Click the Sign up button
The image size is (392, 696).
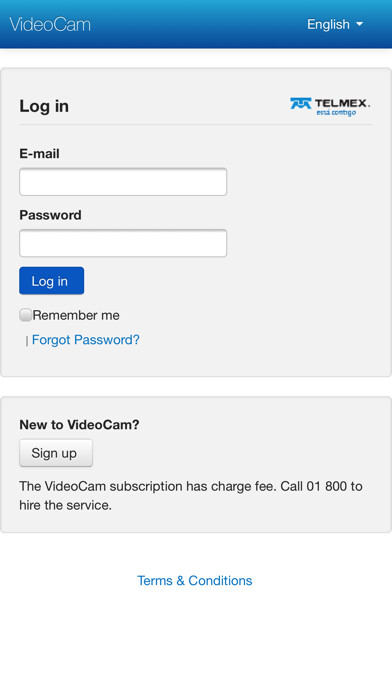click(56, 453)
